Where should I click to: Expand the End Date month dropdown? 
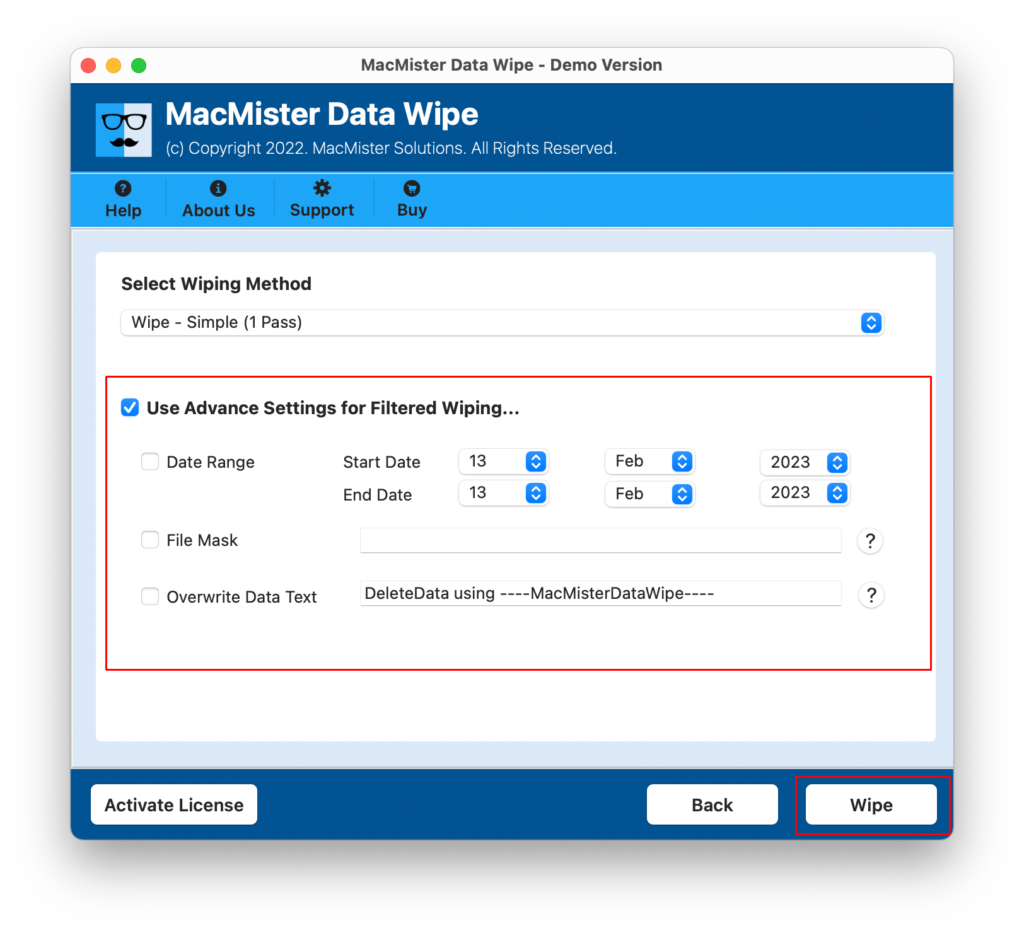point(649,494)
